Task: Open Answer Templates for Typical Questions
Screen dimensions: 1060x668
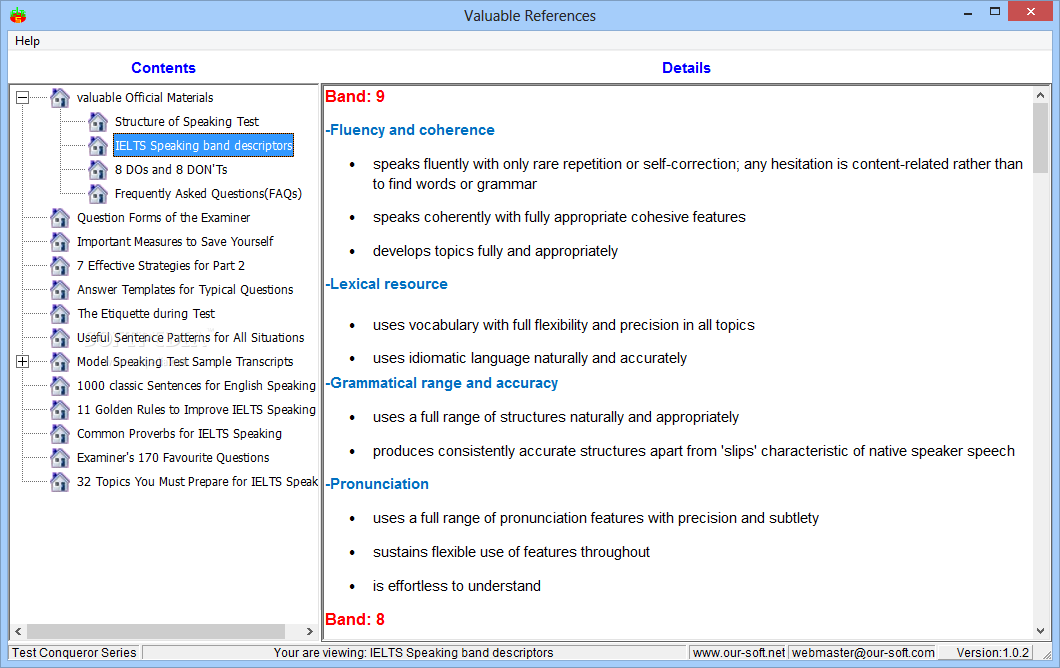Action: pos(185,289)
